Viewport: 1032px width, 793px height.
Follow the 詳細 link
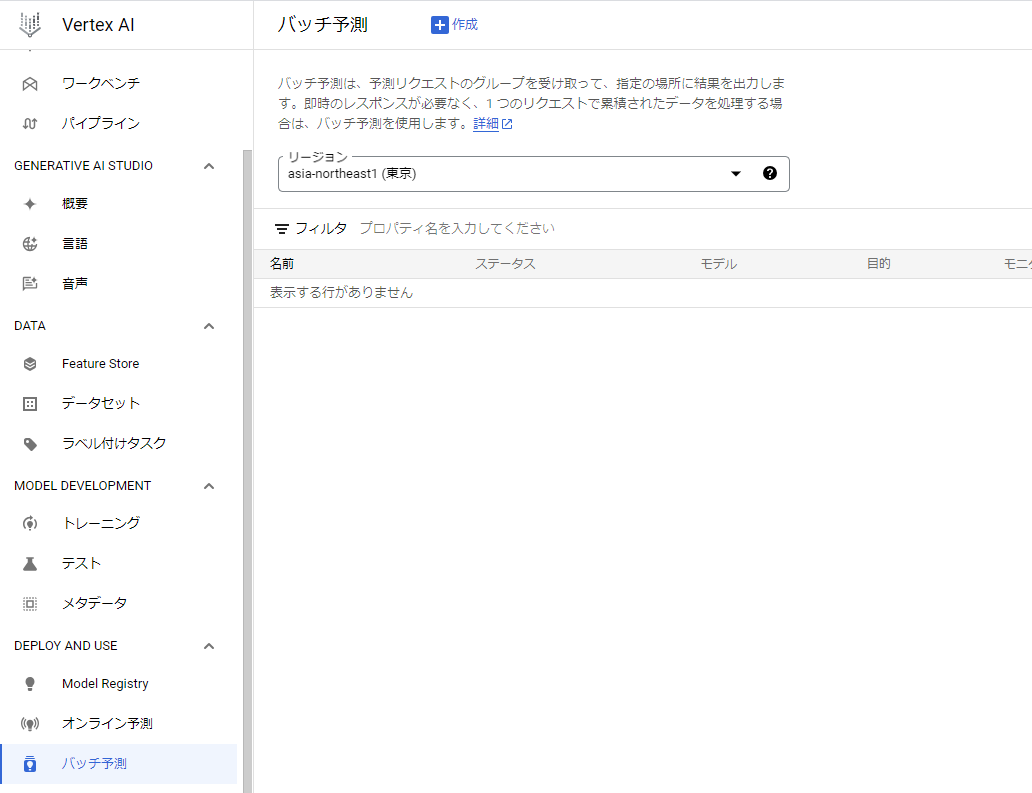486,123
